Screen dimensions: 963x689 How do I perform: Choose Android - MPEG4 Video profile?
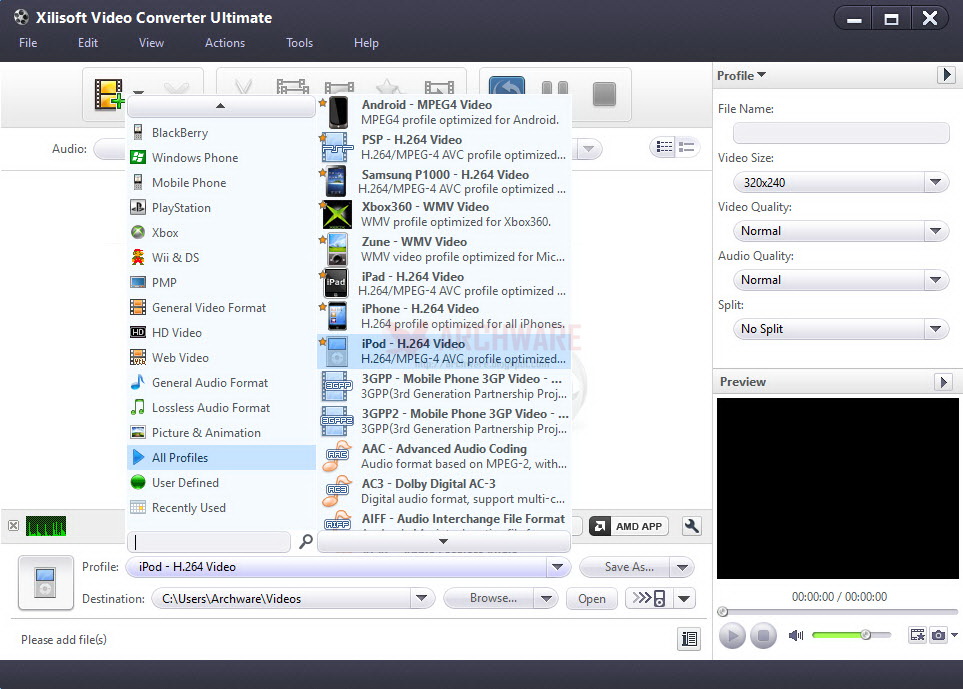[x=444, y=112]
